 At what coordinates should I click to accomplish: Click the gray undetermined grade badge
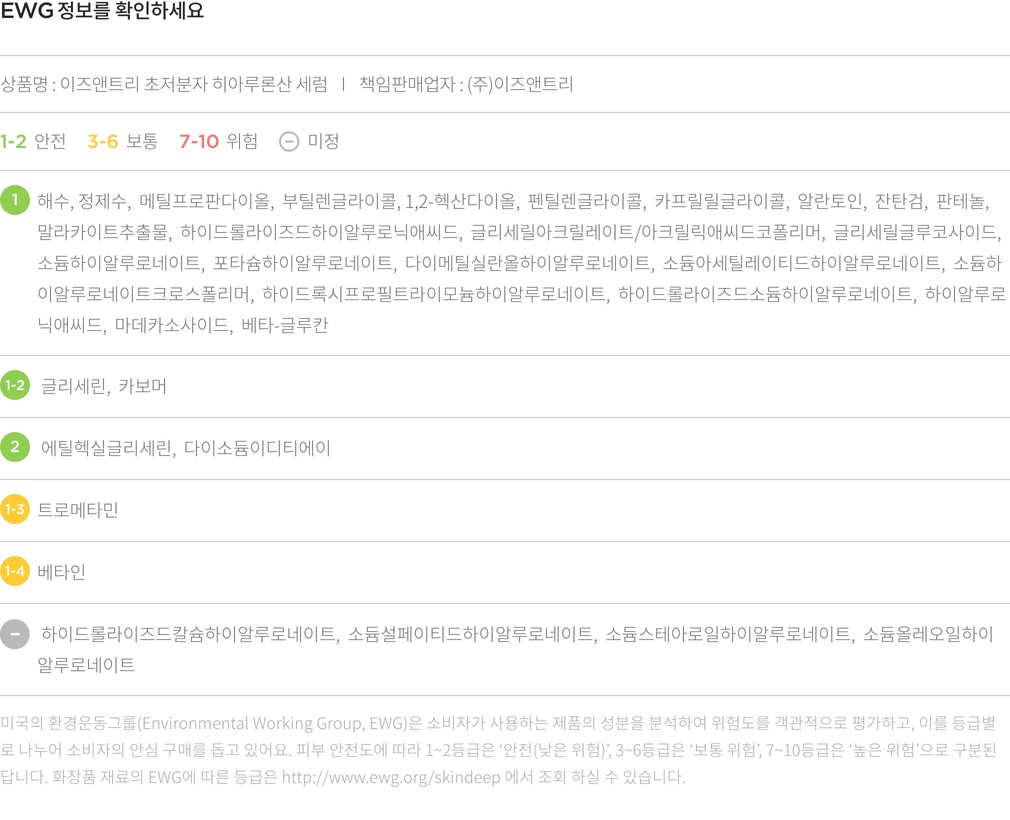click(15, 634)
